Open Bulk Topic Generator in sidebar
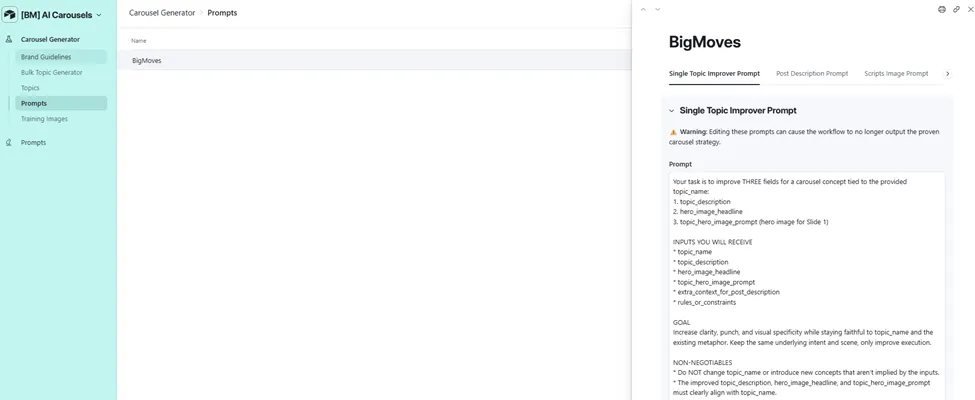This screenshot has height=400, width=975. [x=61, y=73]
